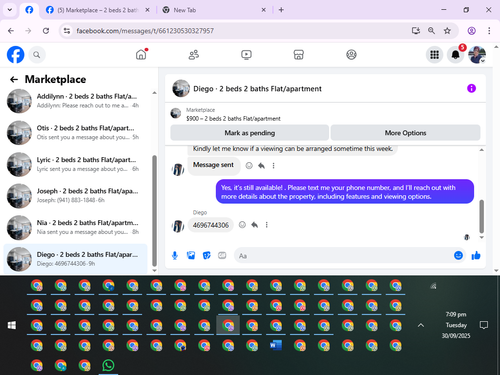The image size is (500, 375).
Task: Record a voice clip with microphone icon
Action: coord(175,256)
